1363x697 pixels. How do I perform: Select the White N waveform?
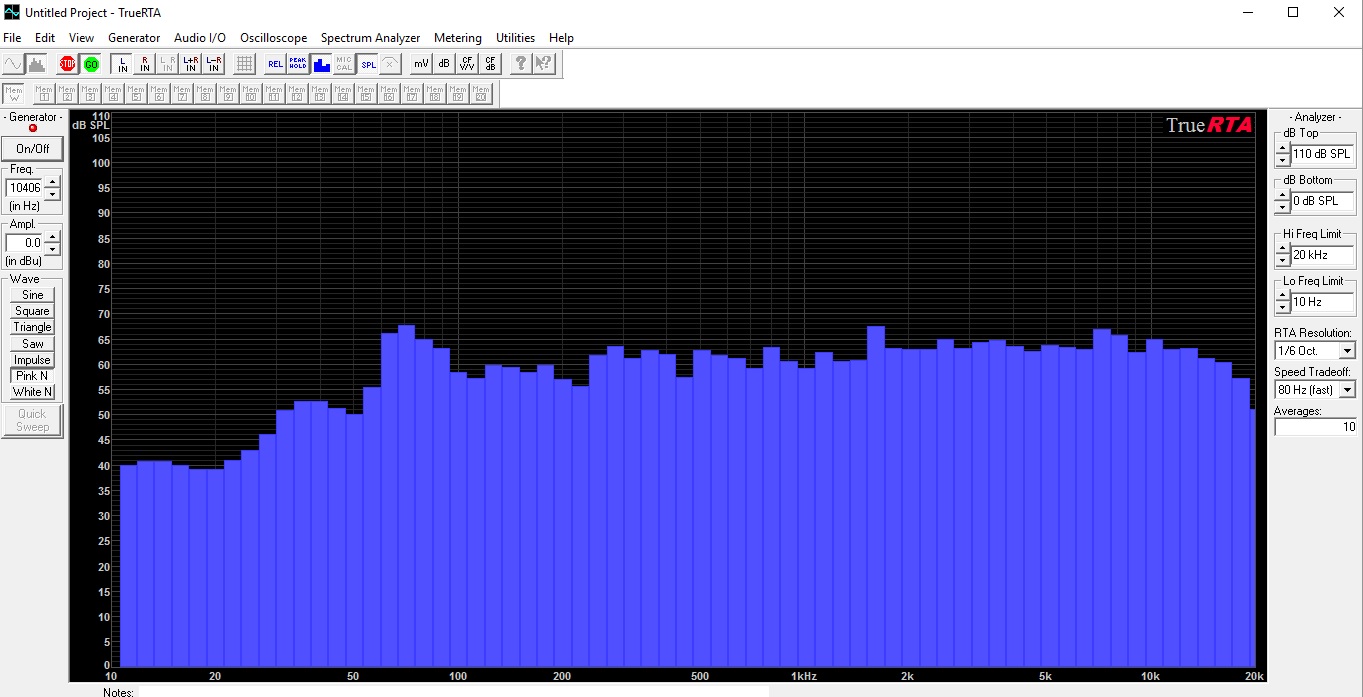pos(33,392)
